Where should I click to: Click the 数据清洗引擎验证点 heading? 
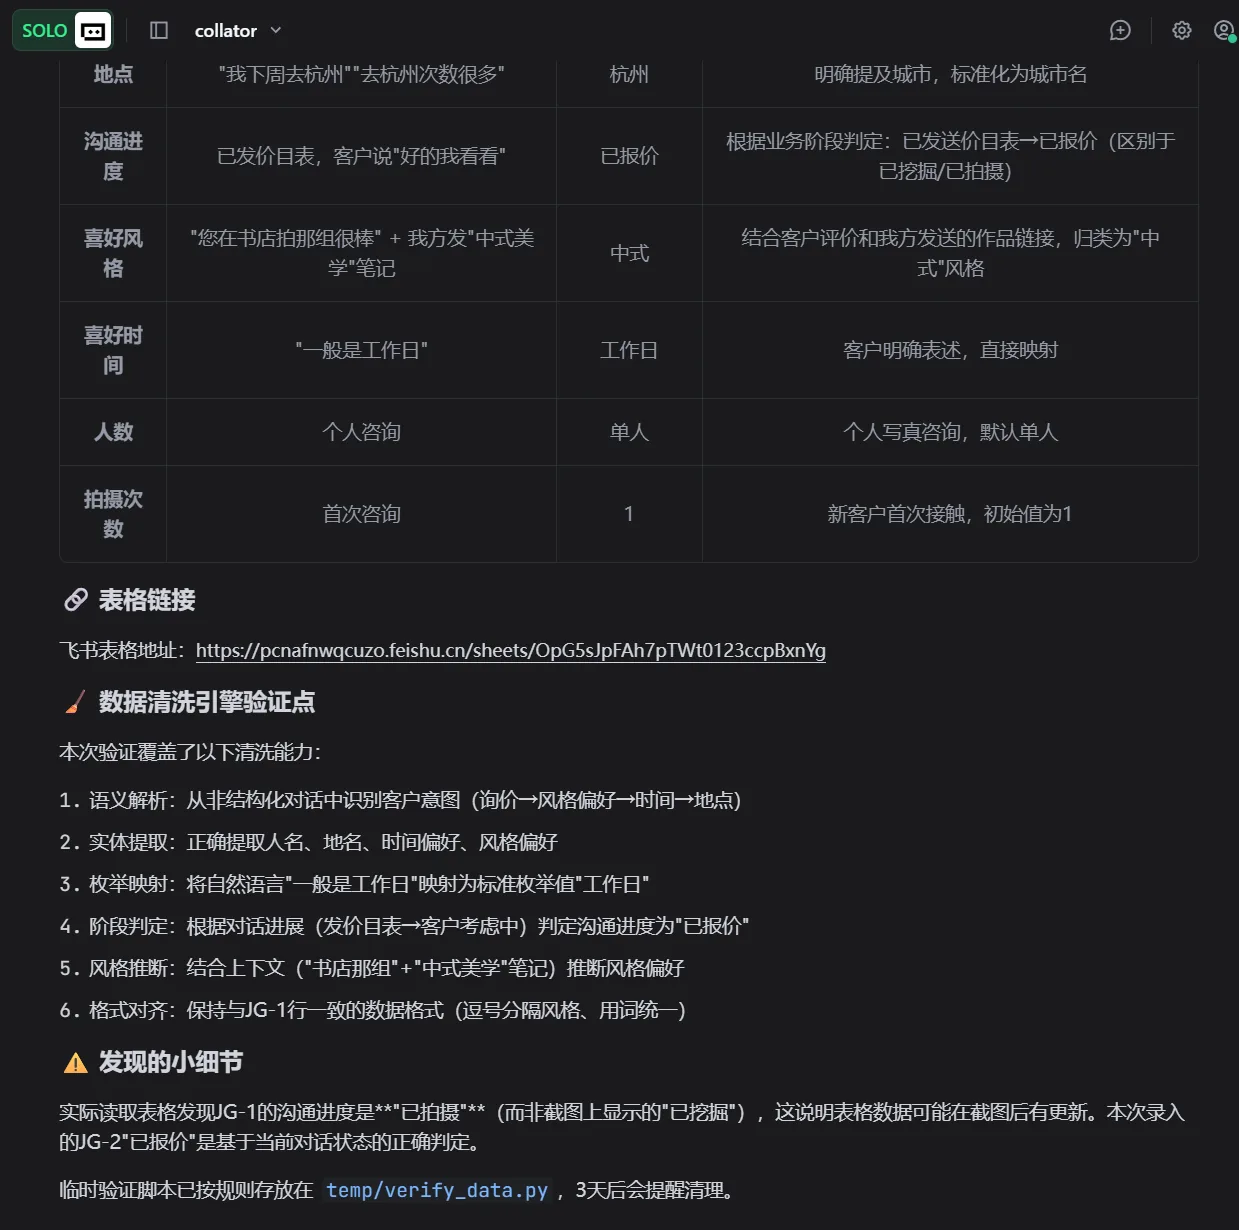pyautogui.click(x=207, y=702)
